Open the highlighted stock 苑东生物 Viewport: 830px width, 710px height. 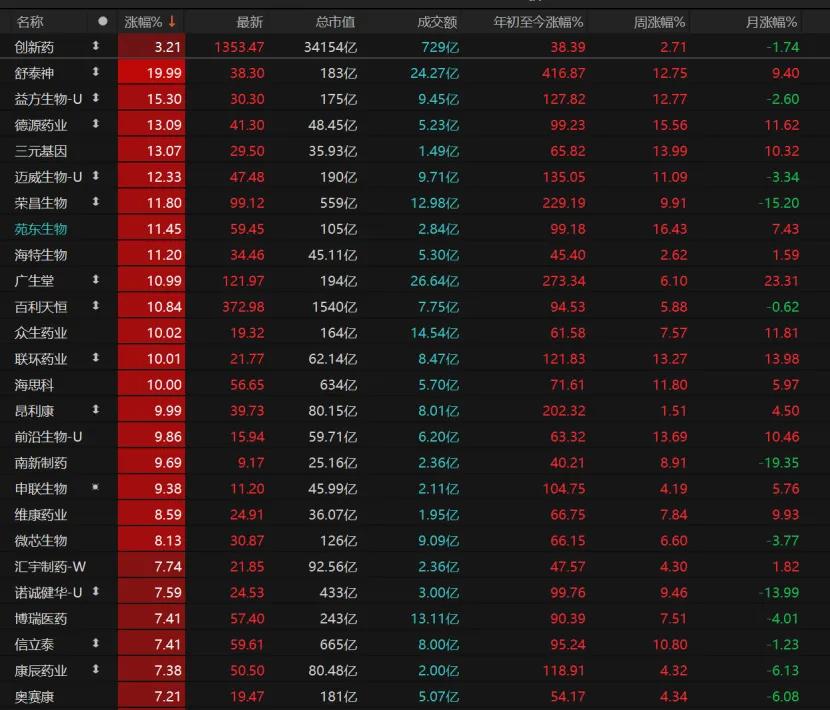41,228
